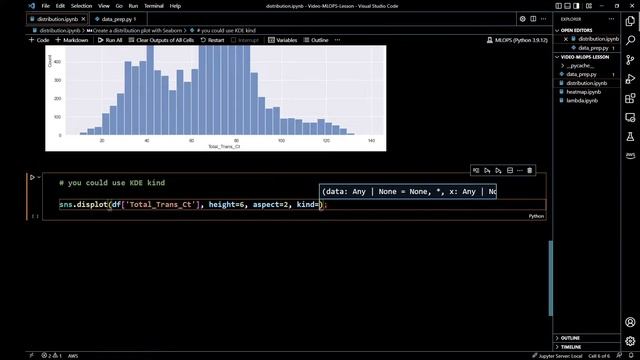Open editor more actions ellipsis

coord(544,19)
